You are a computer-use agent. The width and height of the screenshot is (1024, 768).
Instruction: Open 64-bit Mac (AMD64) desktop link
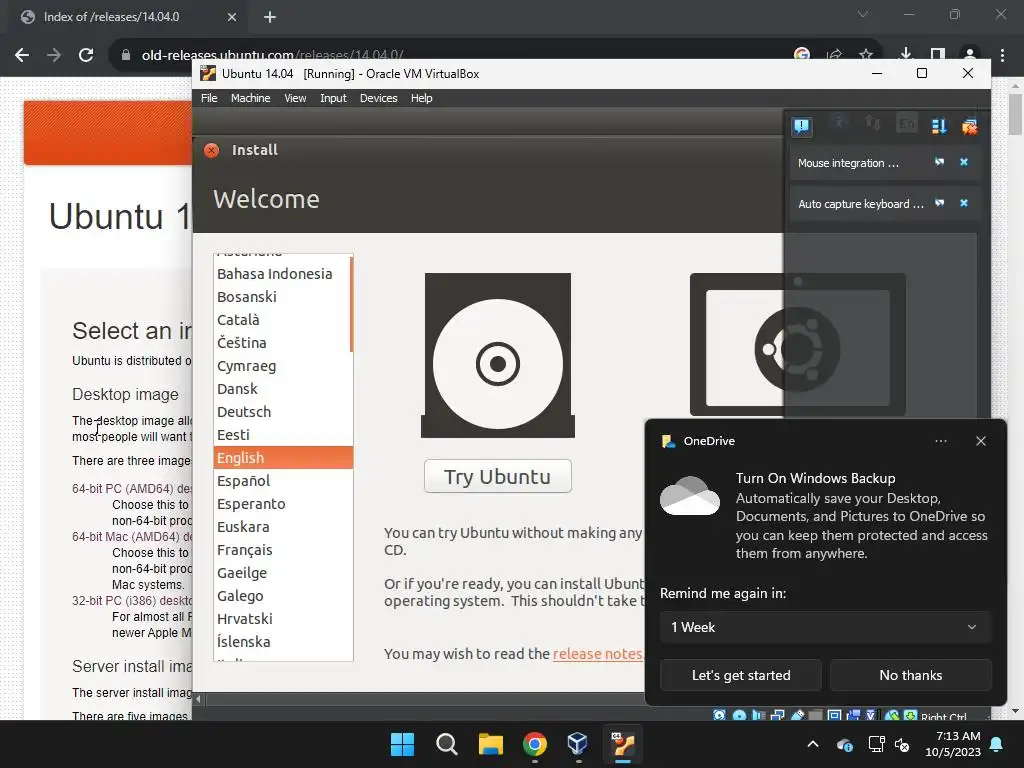click(x=133, y=537)
